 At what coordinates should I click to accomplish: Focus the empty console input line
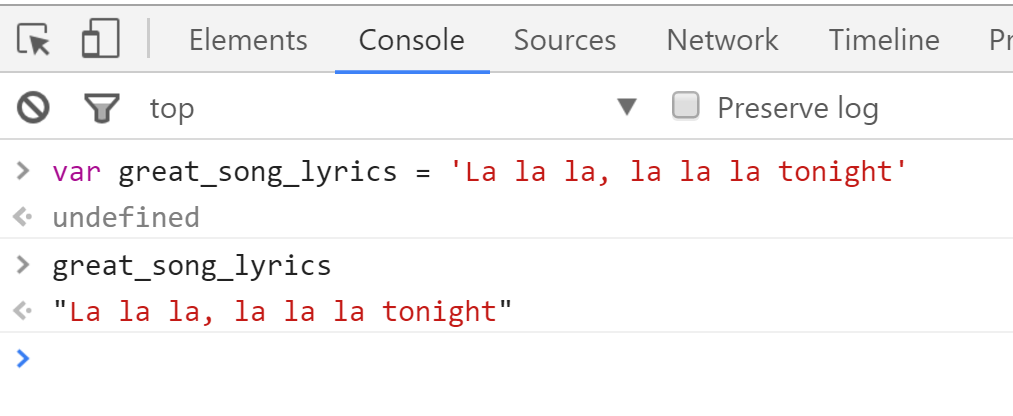[500, 358]
